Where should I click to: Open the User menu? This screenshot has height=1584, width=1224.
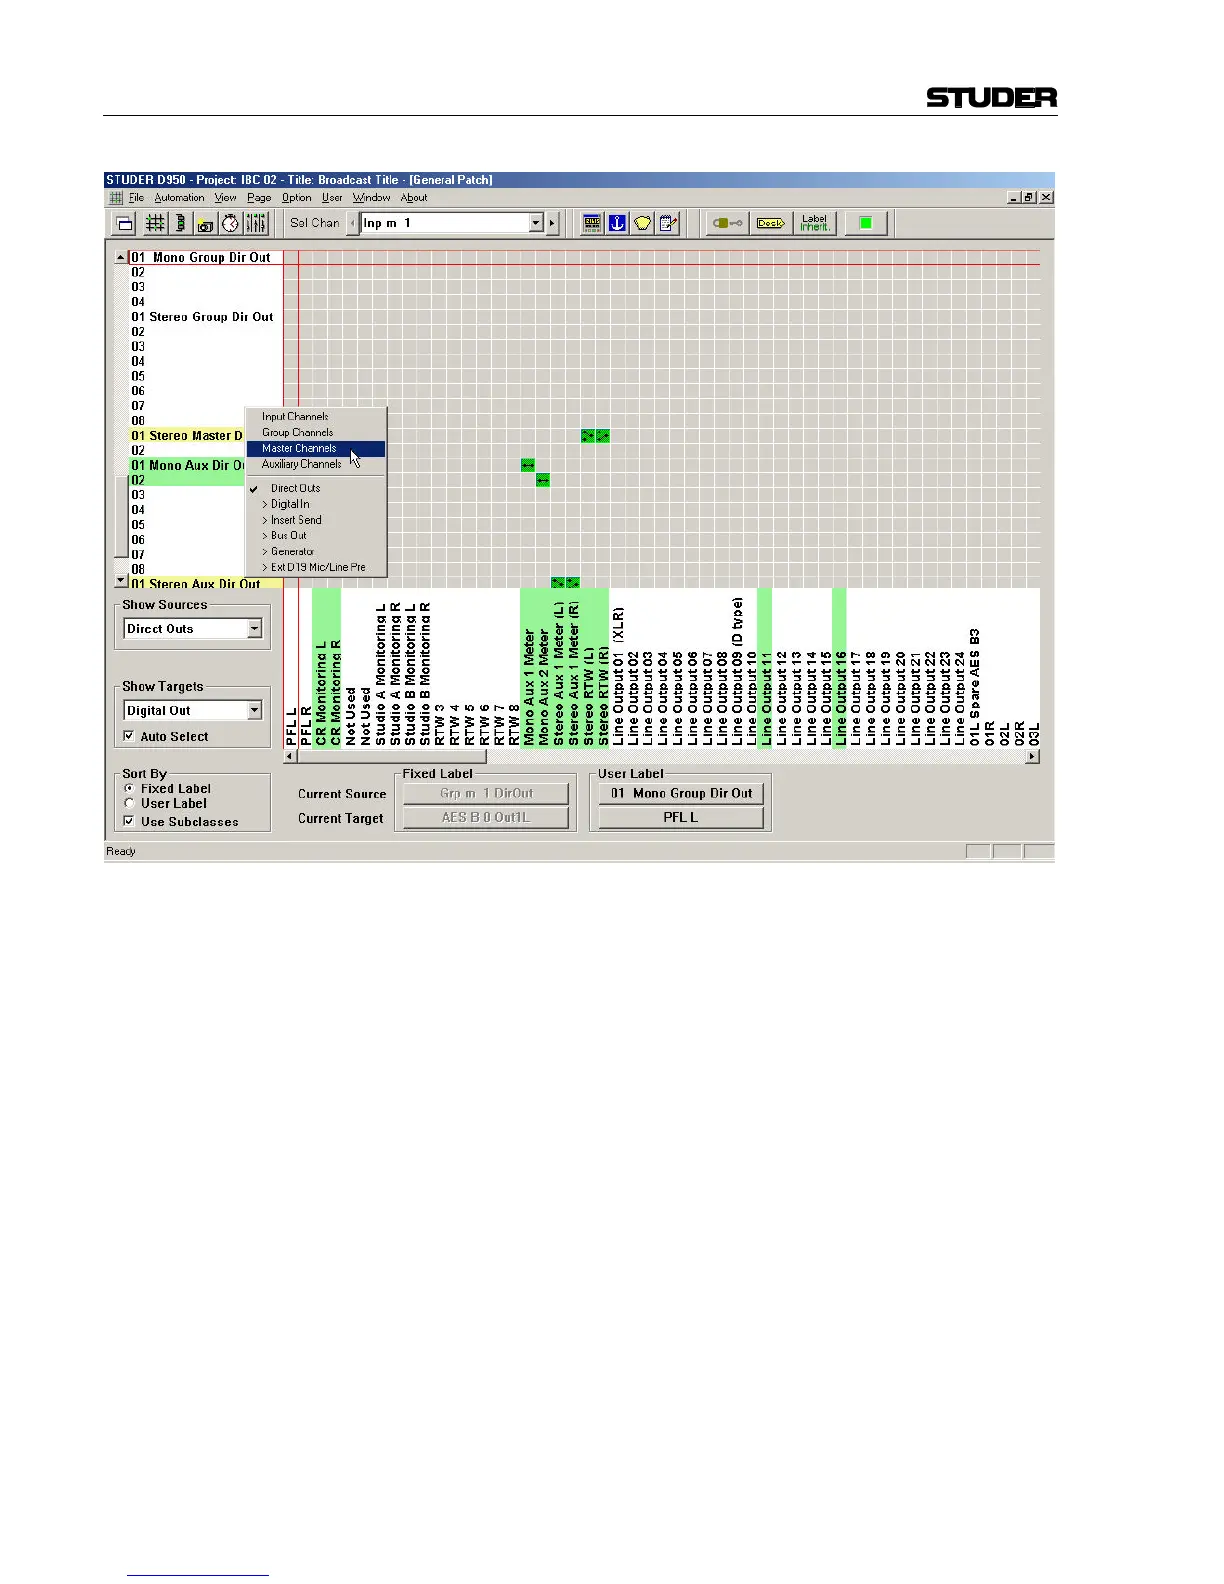pyautogui.click(x=332, y=198)
